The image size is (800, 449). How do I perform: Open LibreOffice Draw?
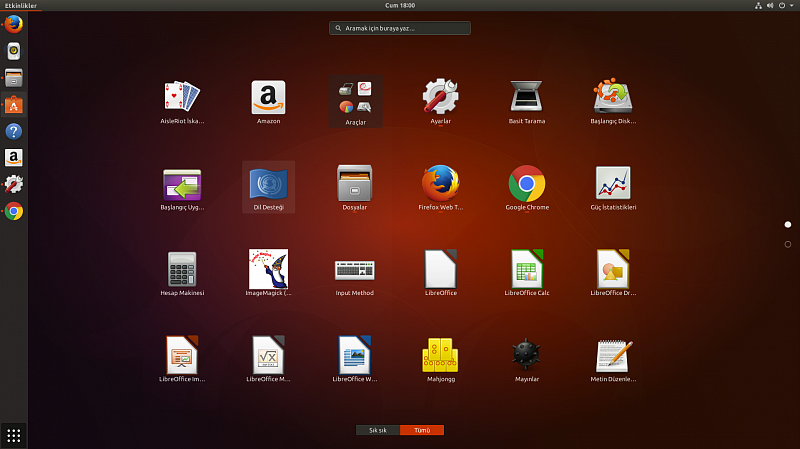click(x=613, y=273)
